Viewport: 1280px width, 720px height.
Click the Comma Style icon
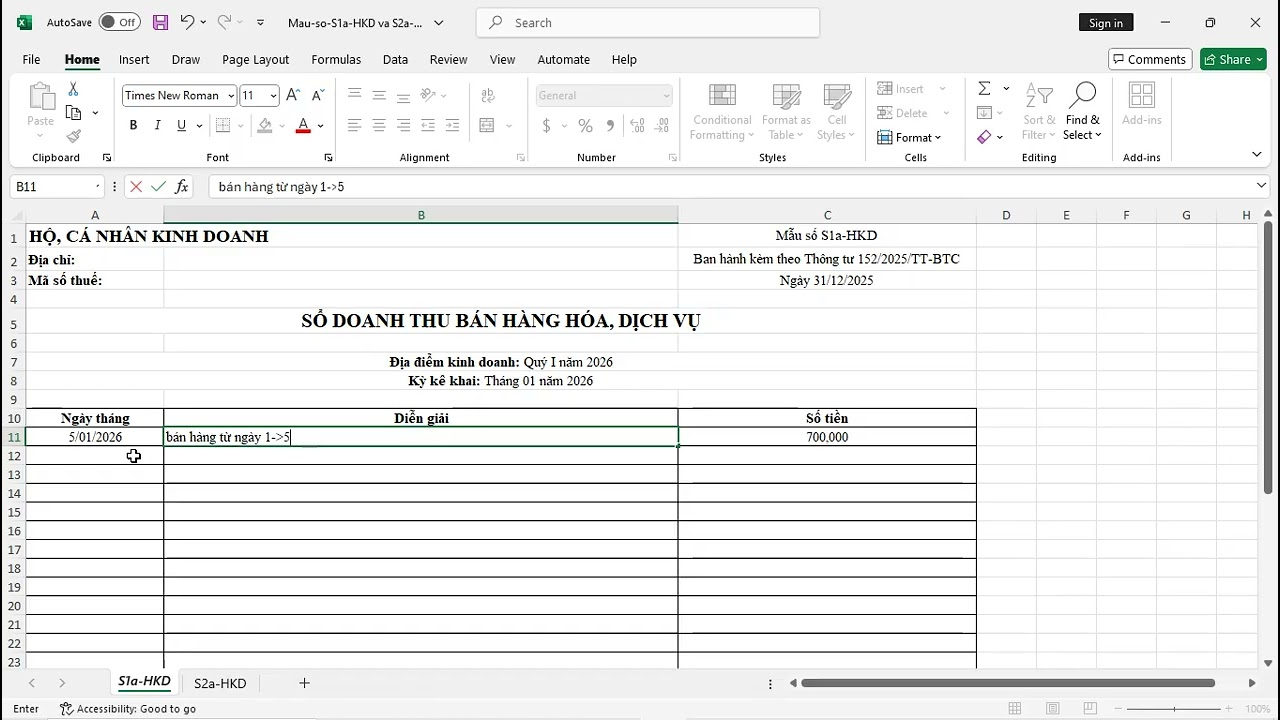(610, 126)
